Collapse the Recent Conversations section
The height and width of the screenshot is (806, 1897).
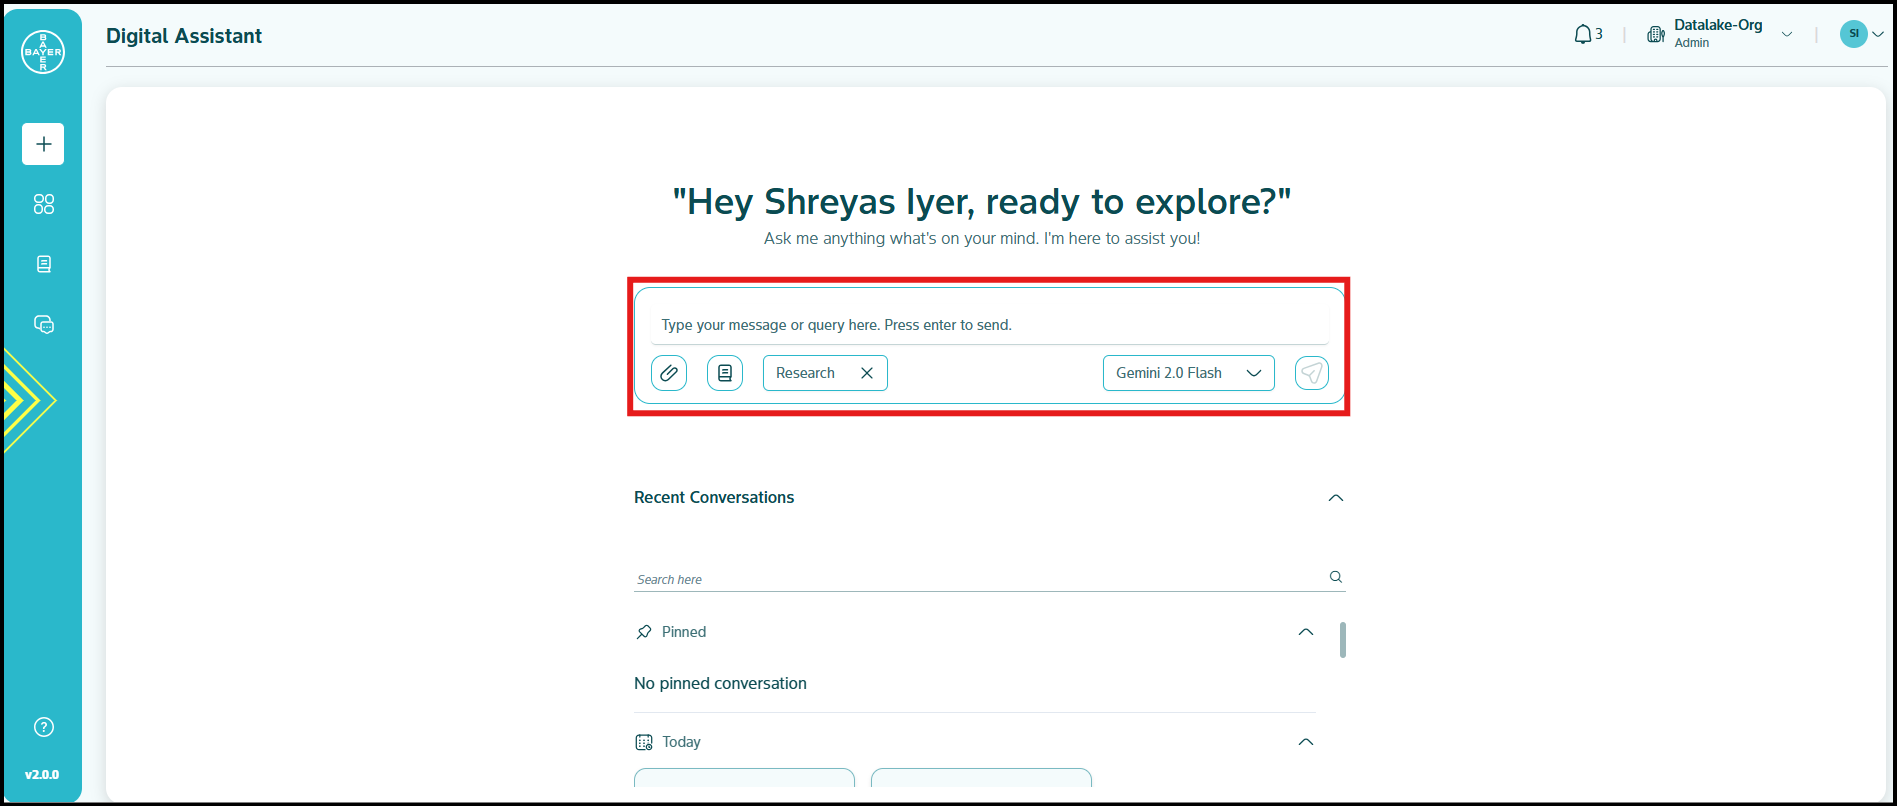(1335, 498)
